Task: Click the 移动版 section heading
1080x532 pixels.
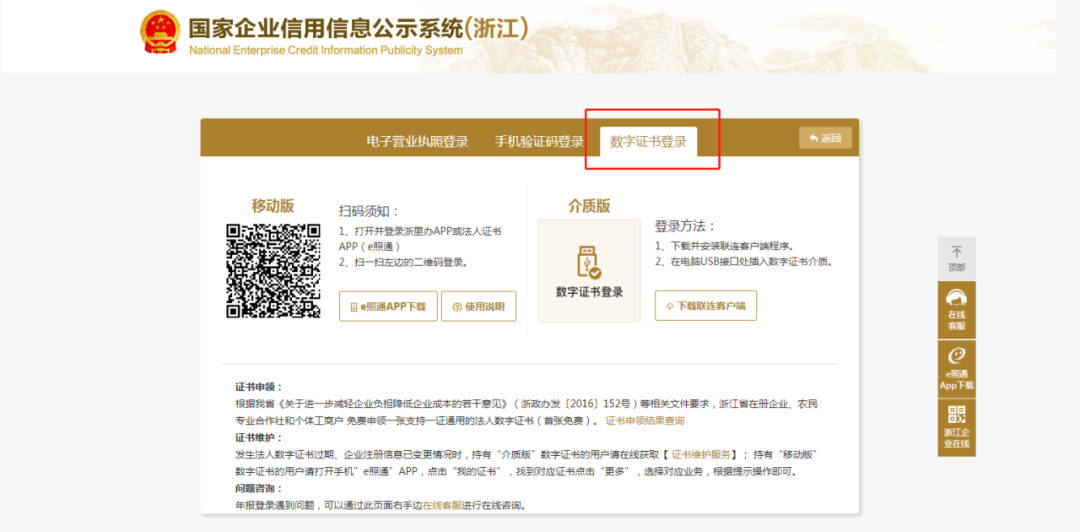Action: [x=272, y=206]
